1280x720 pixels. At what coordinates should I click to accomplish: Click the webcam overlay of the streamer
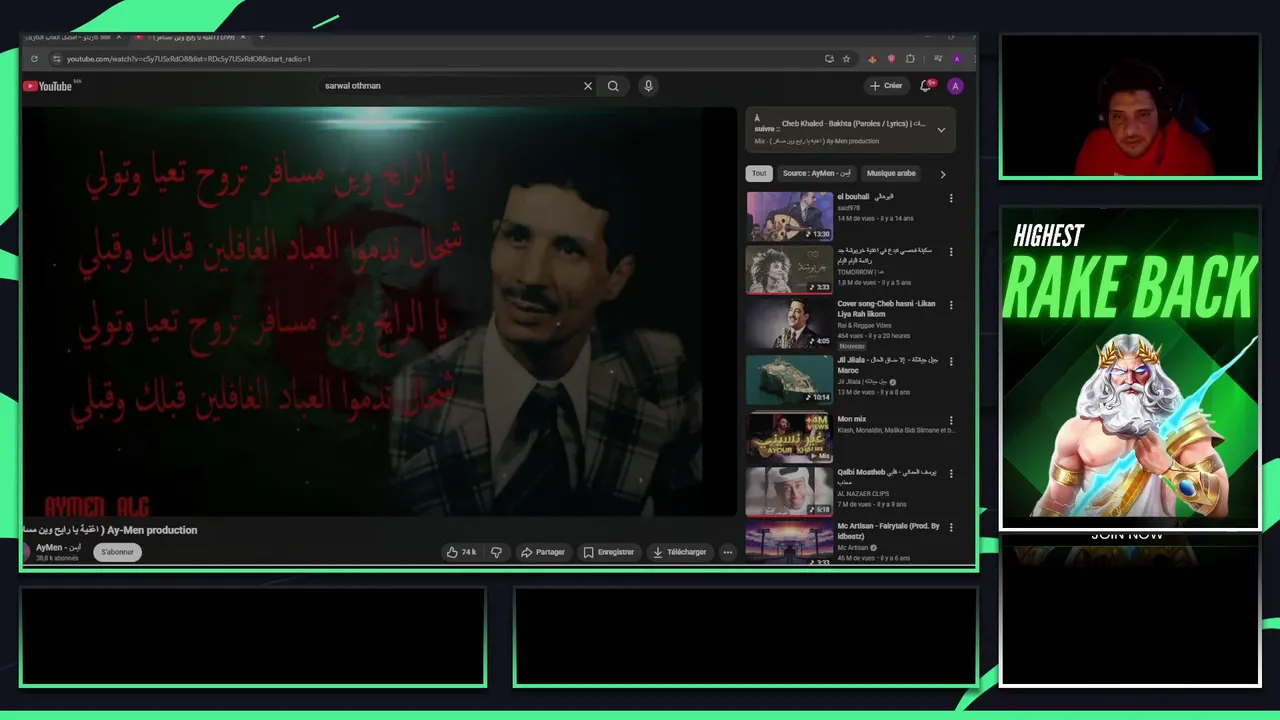click(x=1130, y=106)
